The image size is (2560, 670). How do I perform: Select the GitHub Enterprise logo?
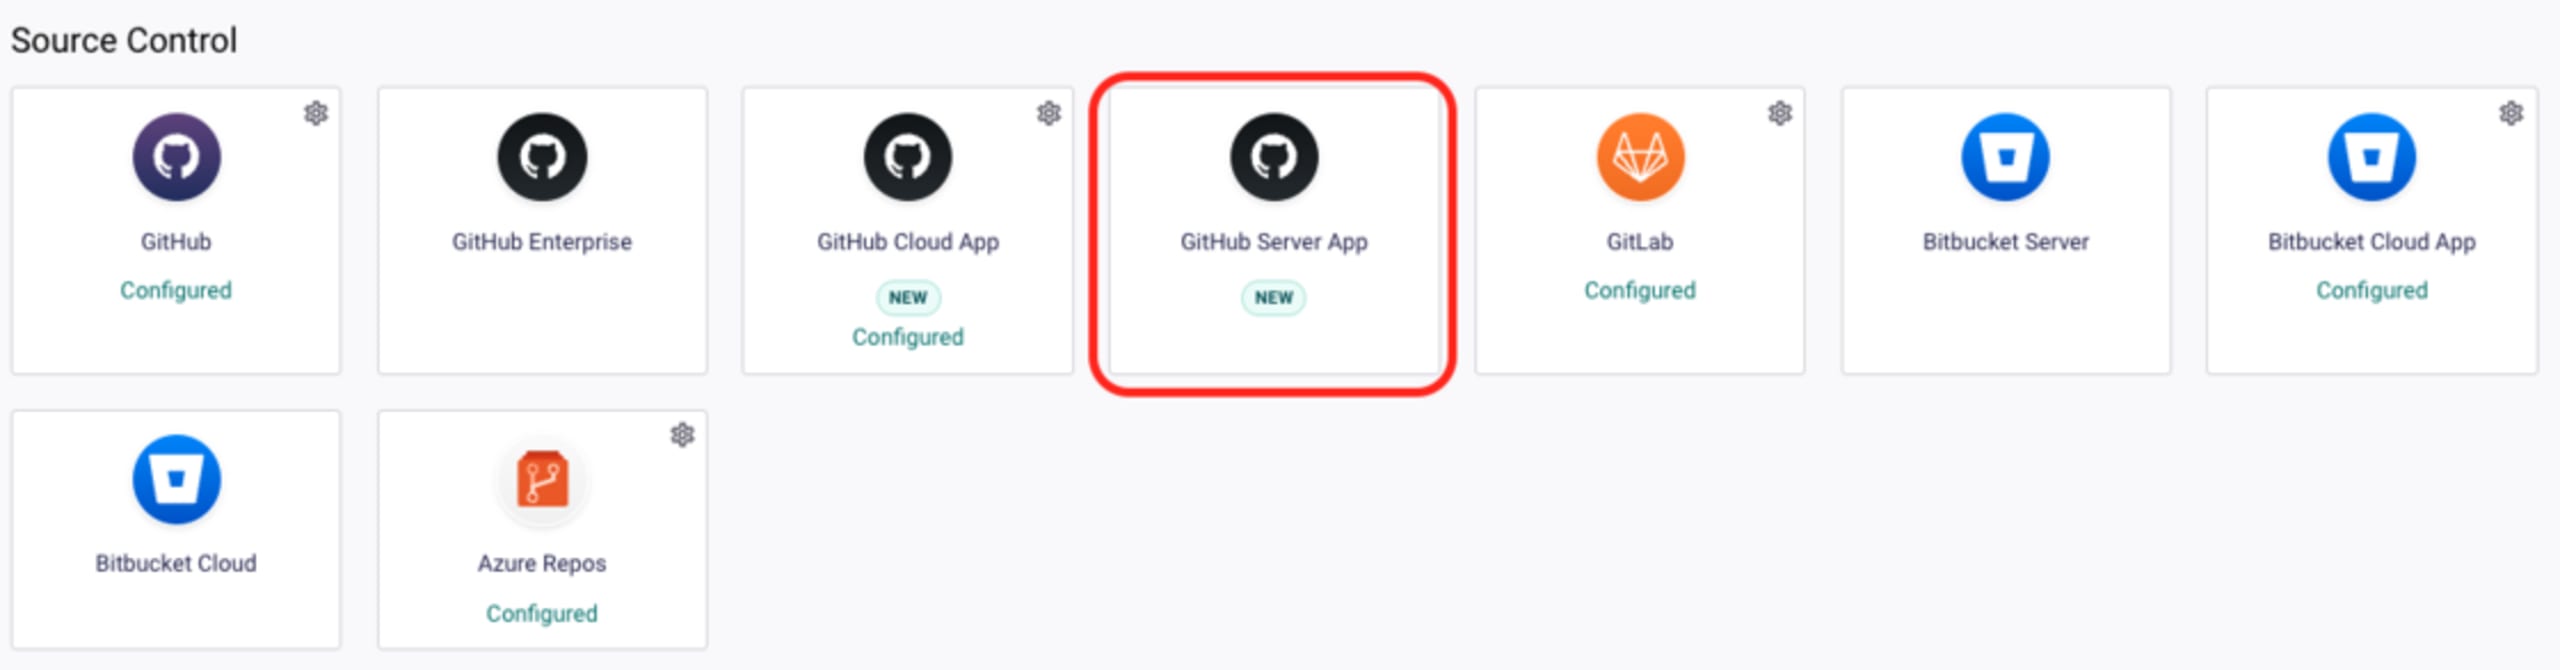[542, 157]
